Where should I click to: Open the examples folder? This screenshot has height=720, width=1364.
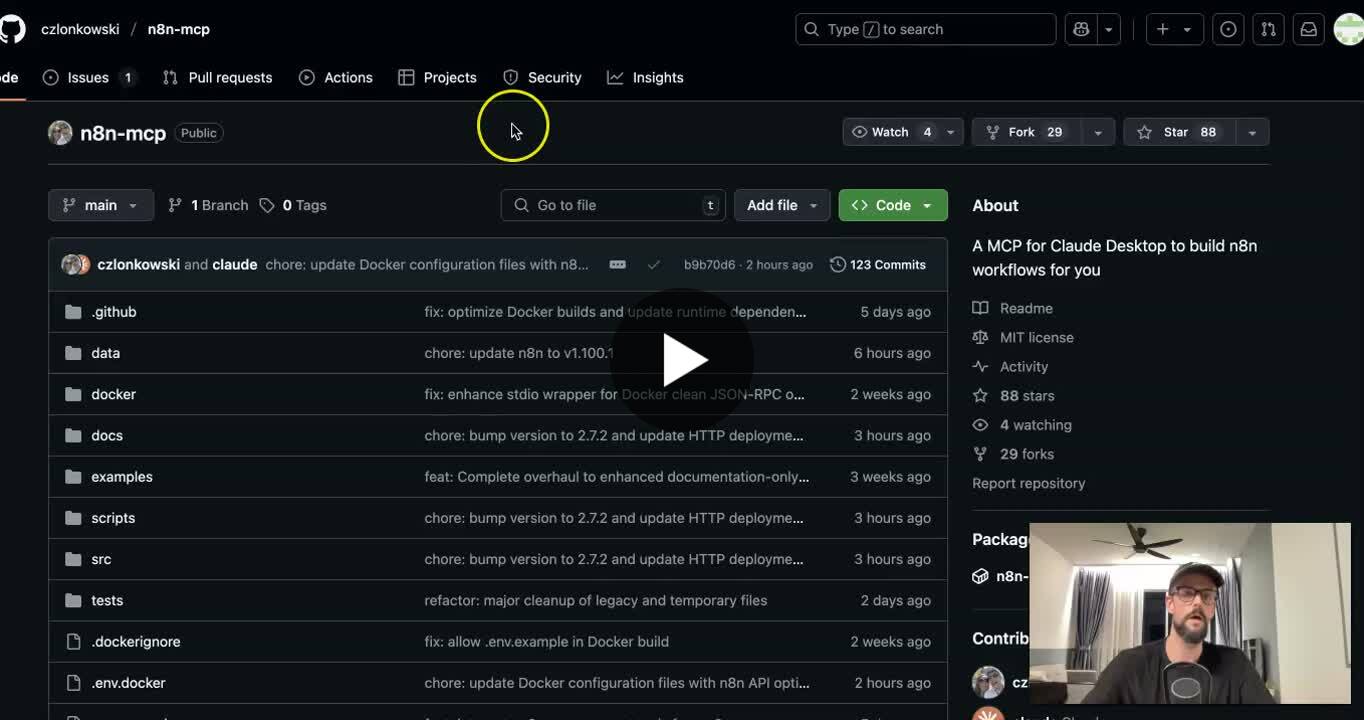122,477
